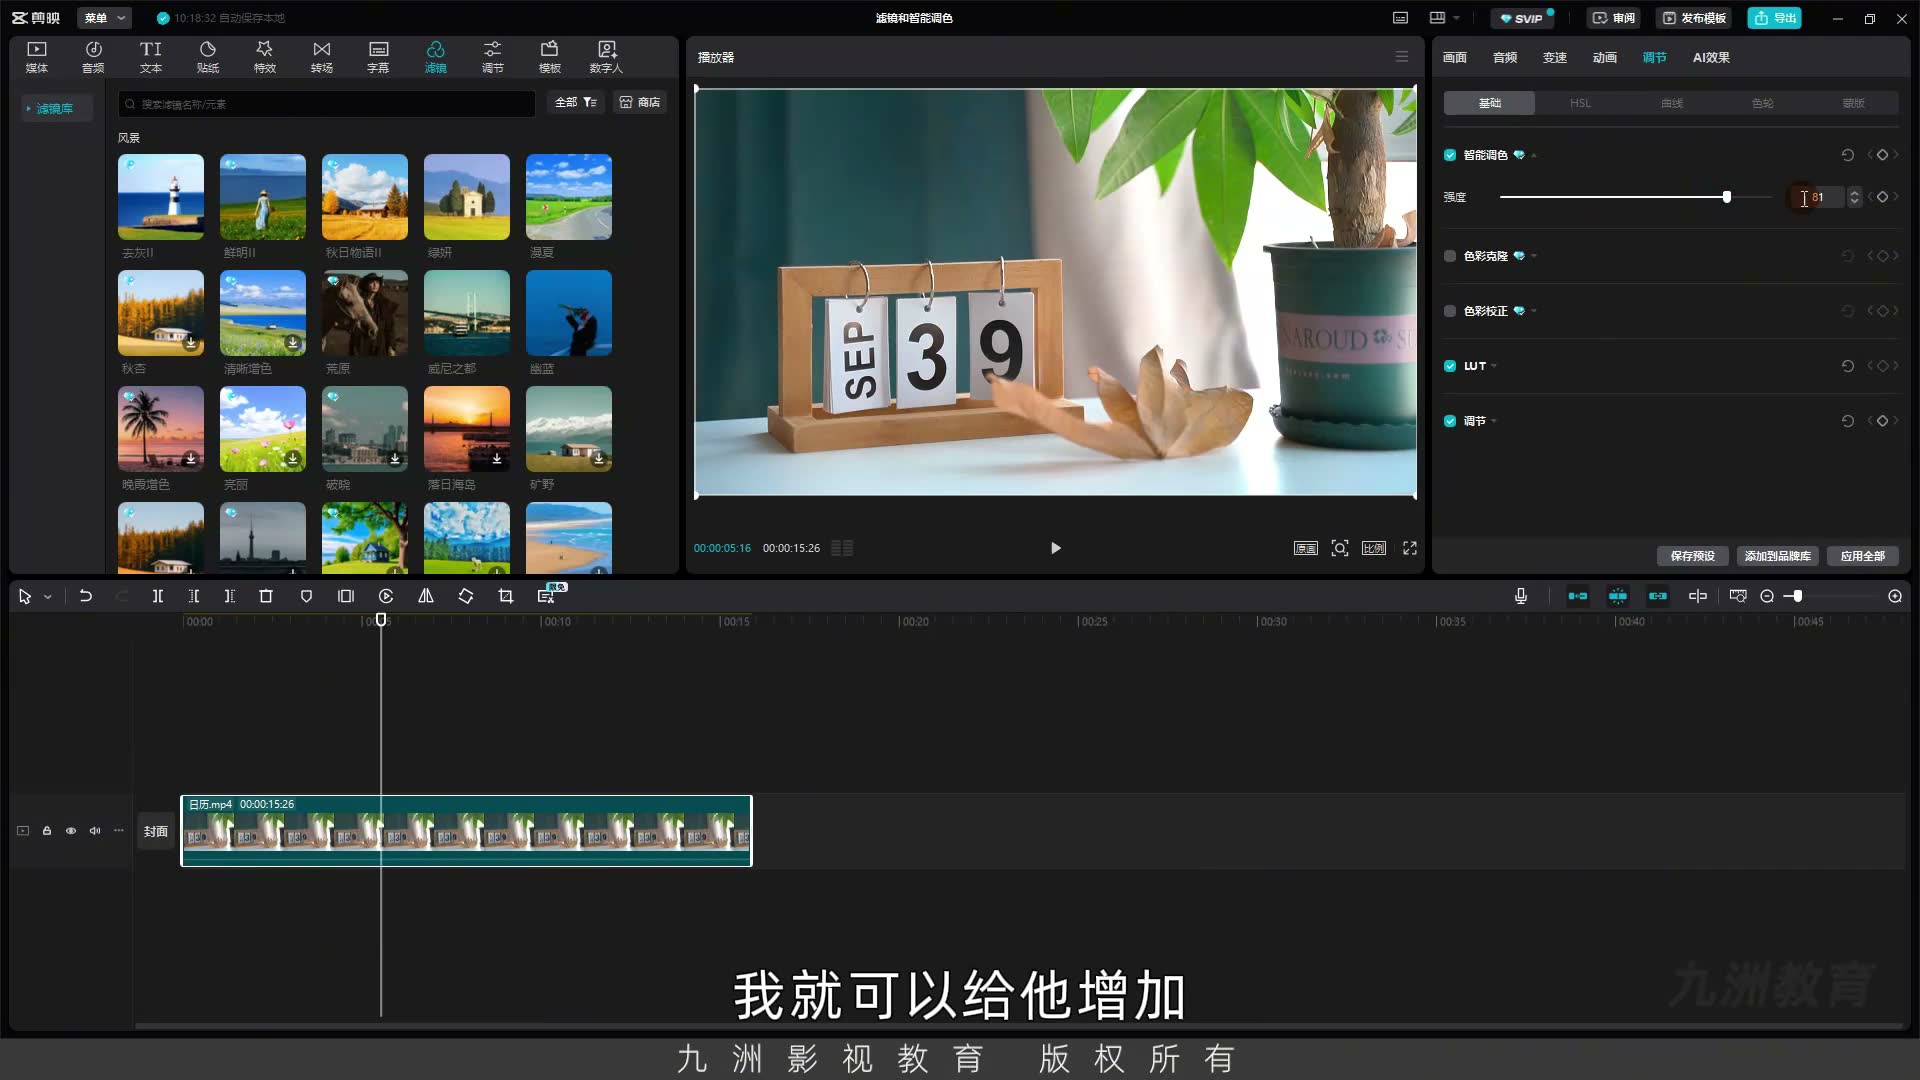Click the mirror flip icon
The height and width of the screenshot is (1080, 1920).
[425, 596]
